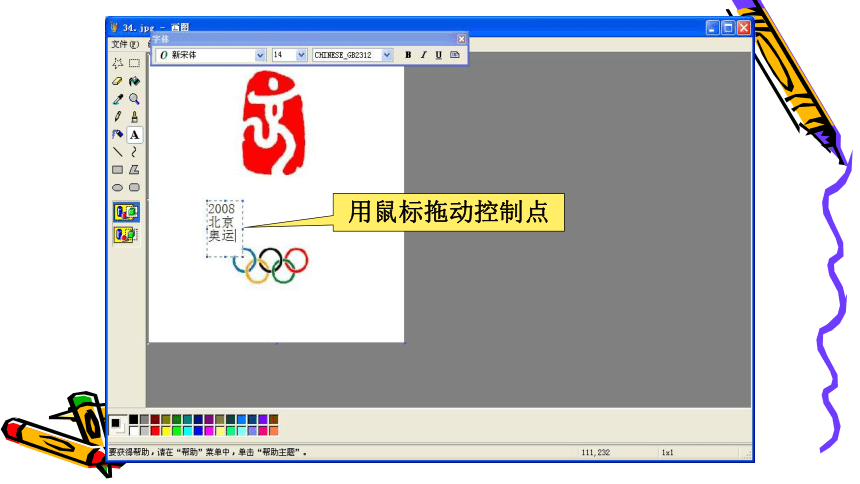Select the Polygon shape tool
Image resolution: width=860 pixels, height=484 pixels.
134,170
